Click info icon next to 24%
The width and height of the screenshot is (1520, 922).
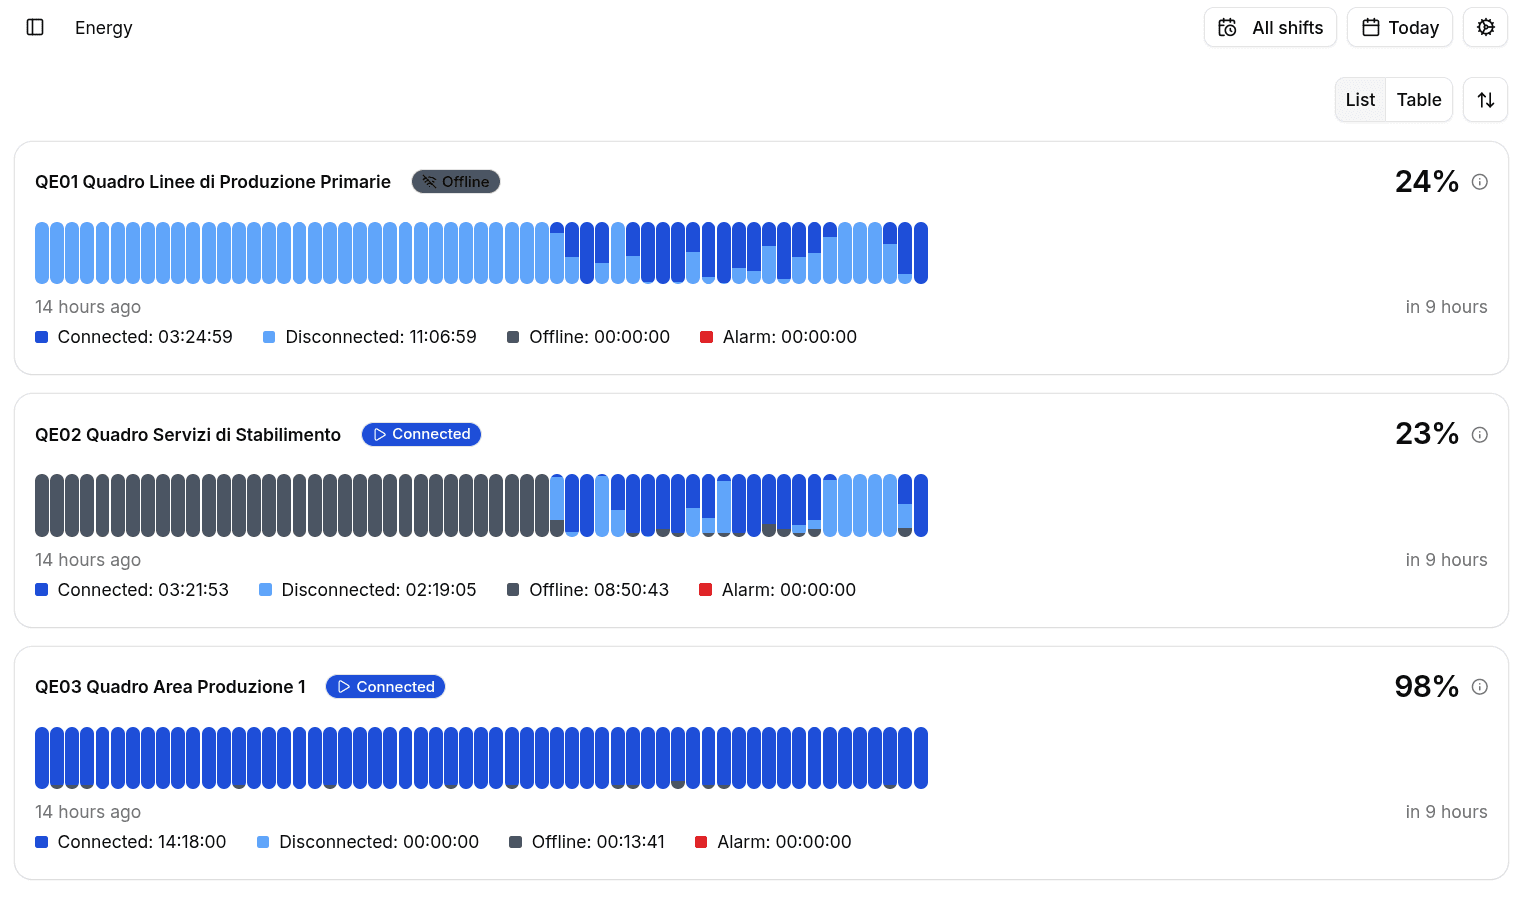pyautogui.click(x=1480, y=182)
